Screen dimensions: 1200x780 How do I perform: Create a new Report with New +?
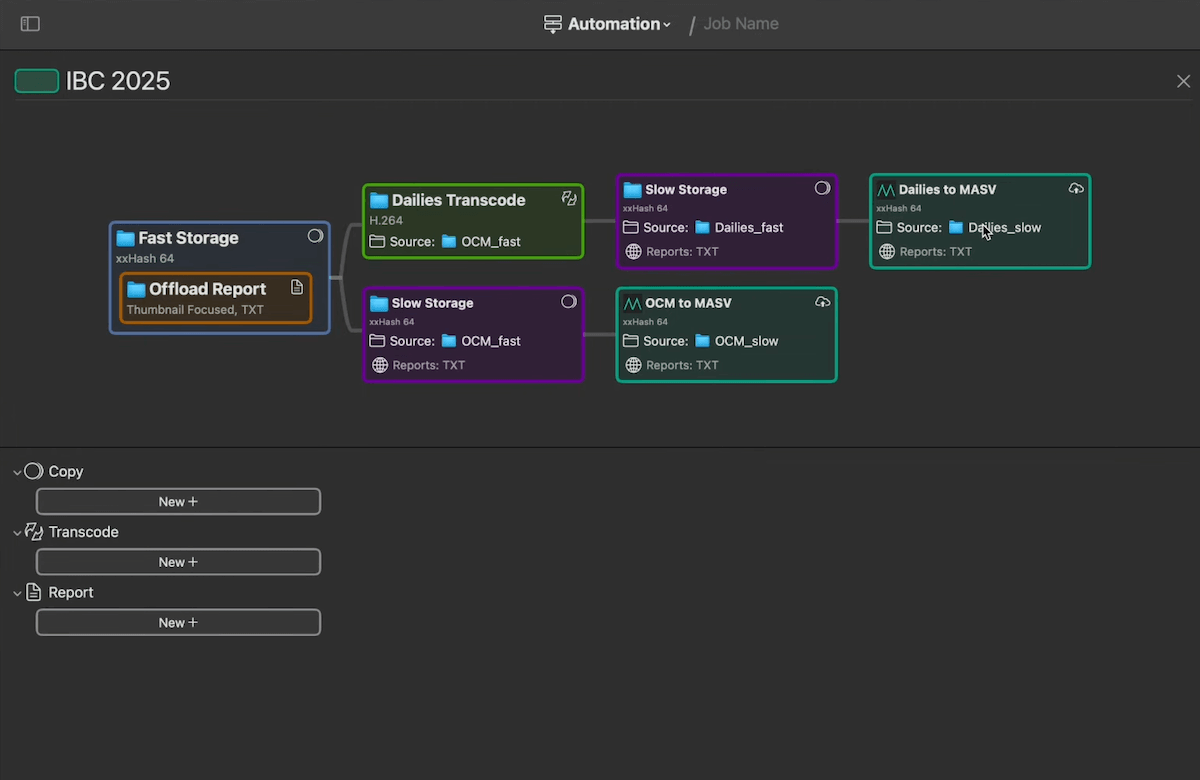[x=178, y=622]
